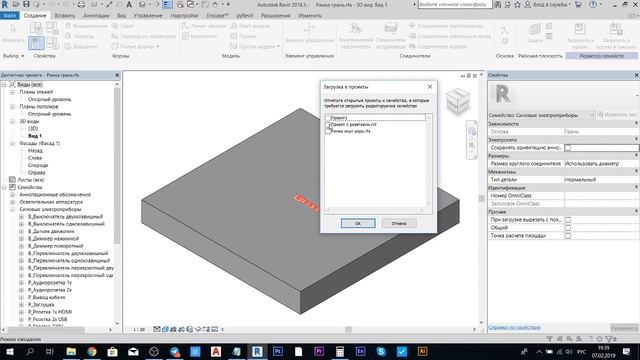The height and width of the screenshot is (360, 640).
Task: Collapse the 'Планы этажей' tree node
Action: click(x=12, y=92)
